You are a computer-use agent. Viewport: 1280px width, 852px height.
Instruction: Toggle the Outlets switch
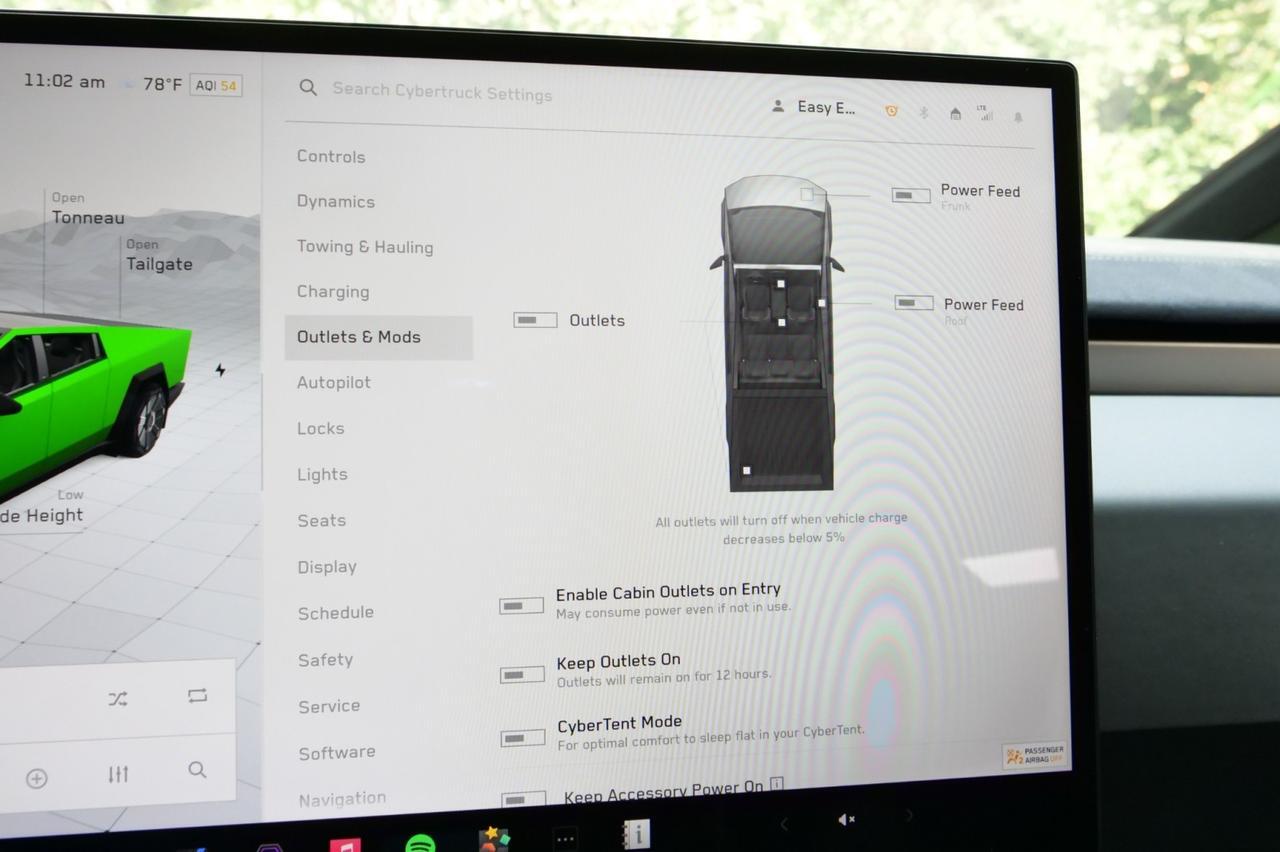535,320
